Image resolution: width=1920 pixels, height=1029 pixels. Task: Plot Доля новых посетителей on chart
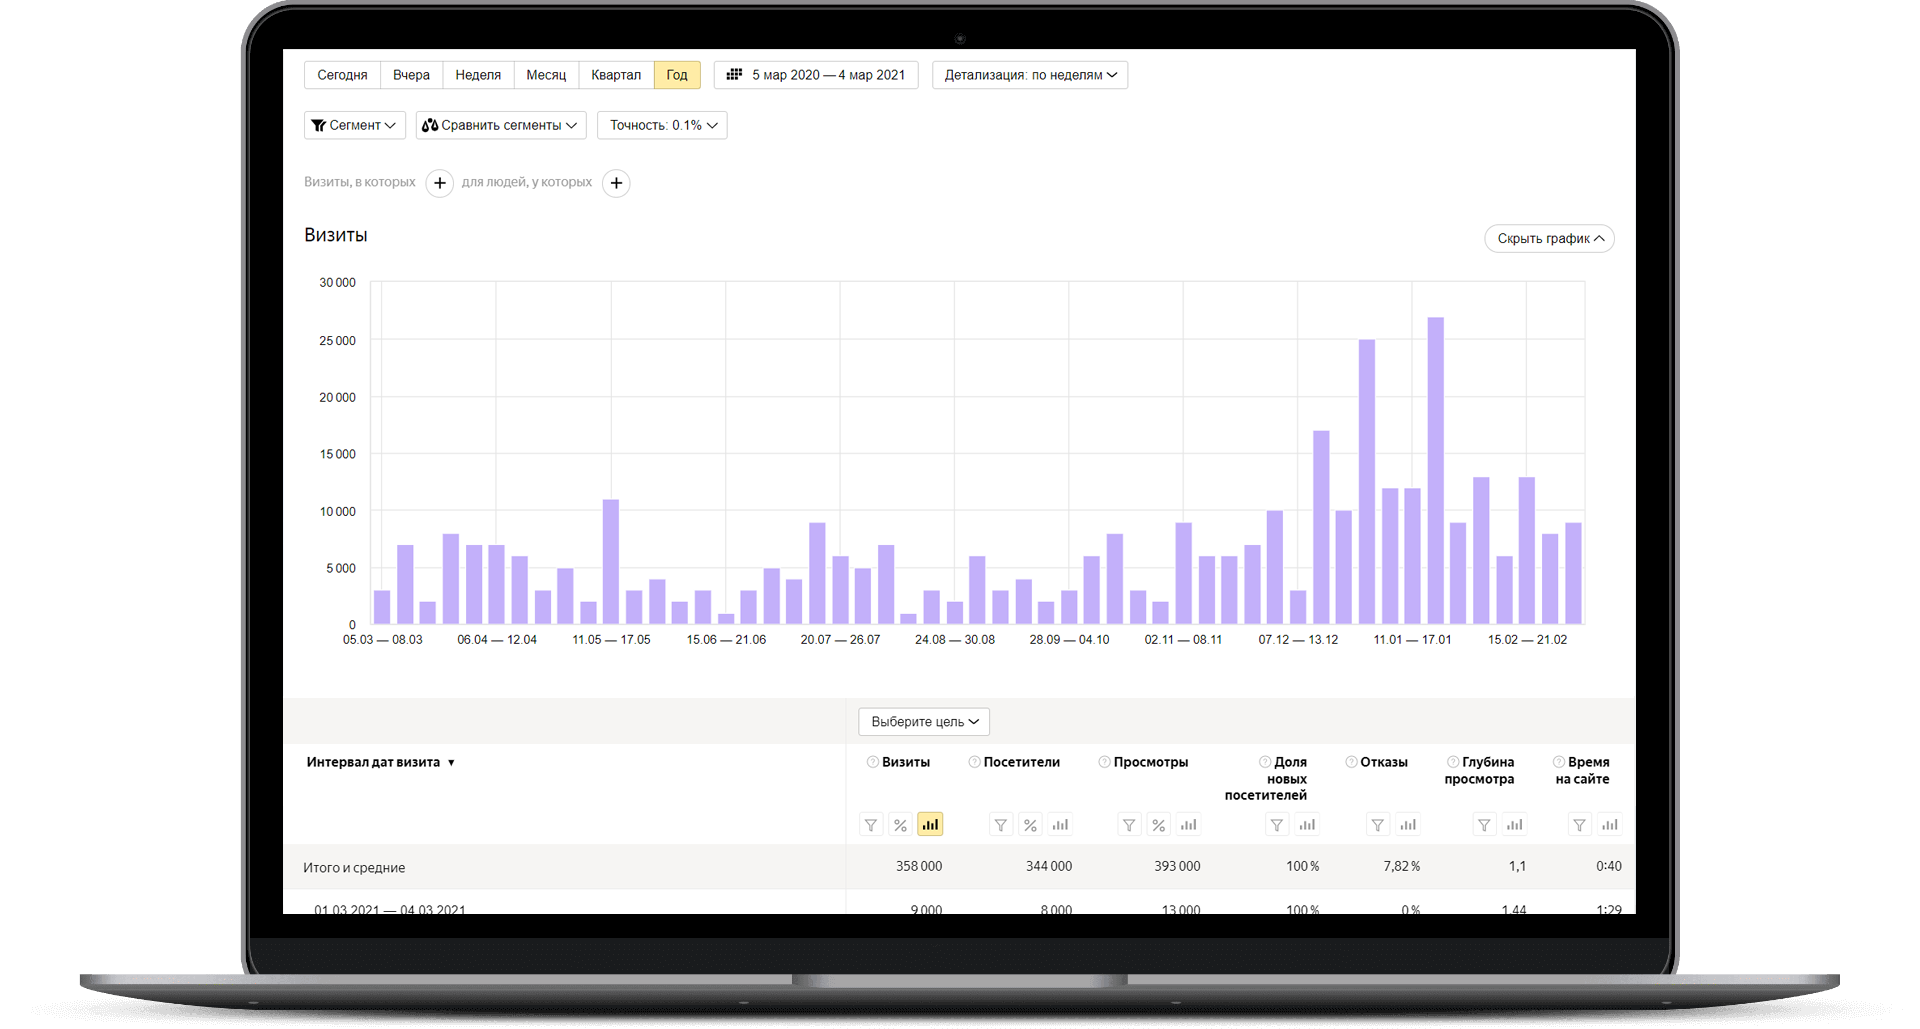click(1307, 825)
